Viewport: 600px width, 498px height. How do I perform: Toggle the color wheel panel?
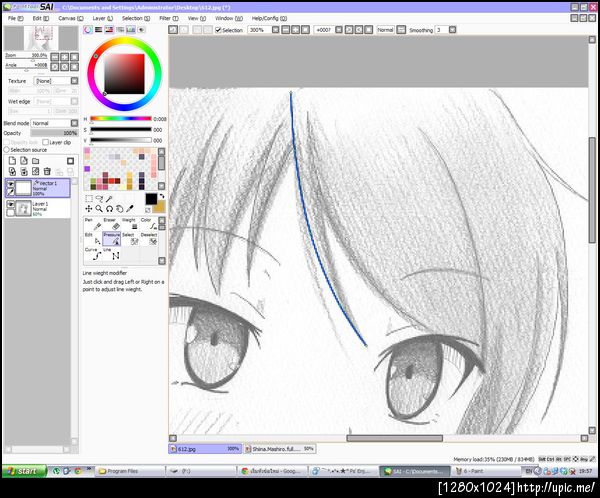click(88, 29)
